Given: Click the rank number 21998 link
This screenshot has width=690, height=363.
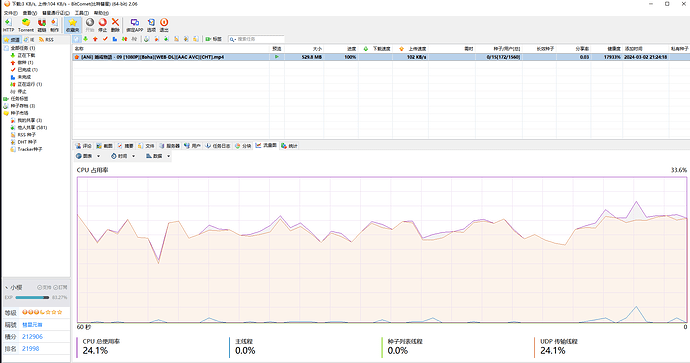Looking at the screenshot, I should coord(30,348).
